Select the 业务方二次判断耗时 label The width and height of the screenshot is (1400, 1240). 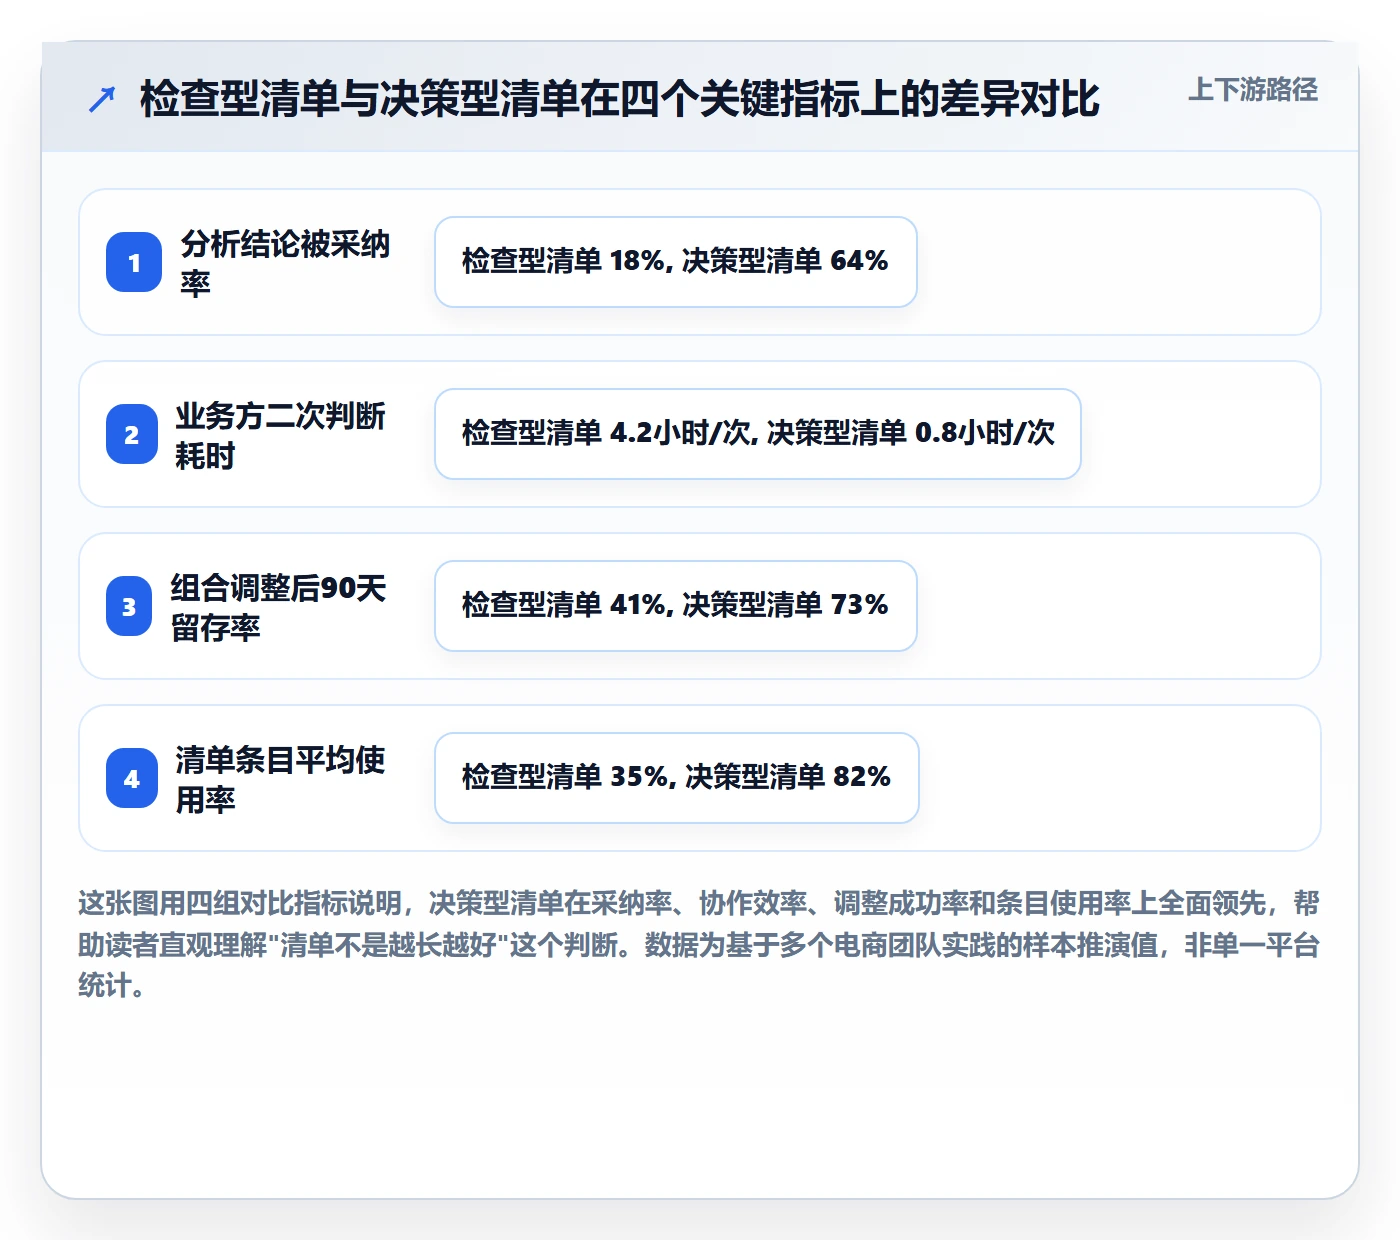(281, 434)
